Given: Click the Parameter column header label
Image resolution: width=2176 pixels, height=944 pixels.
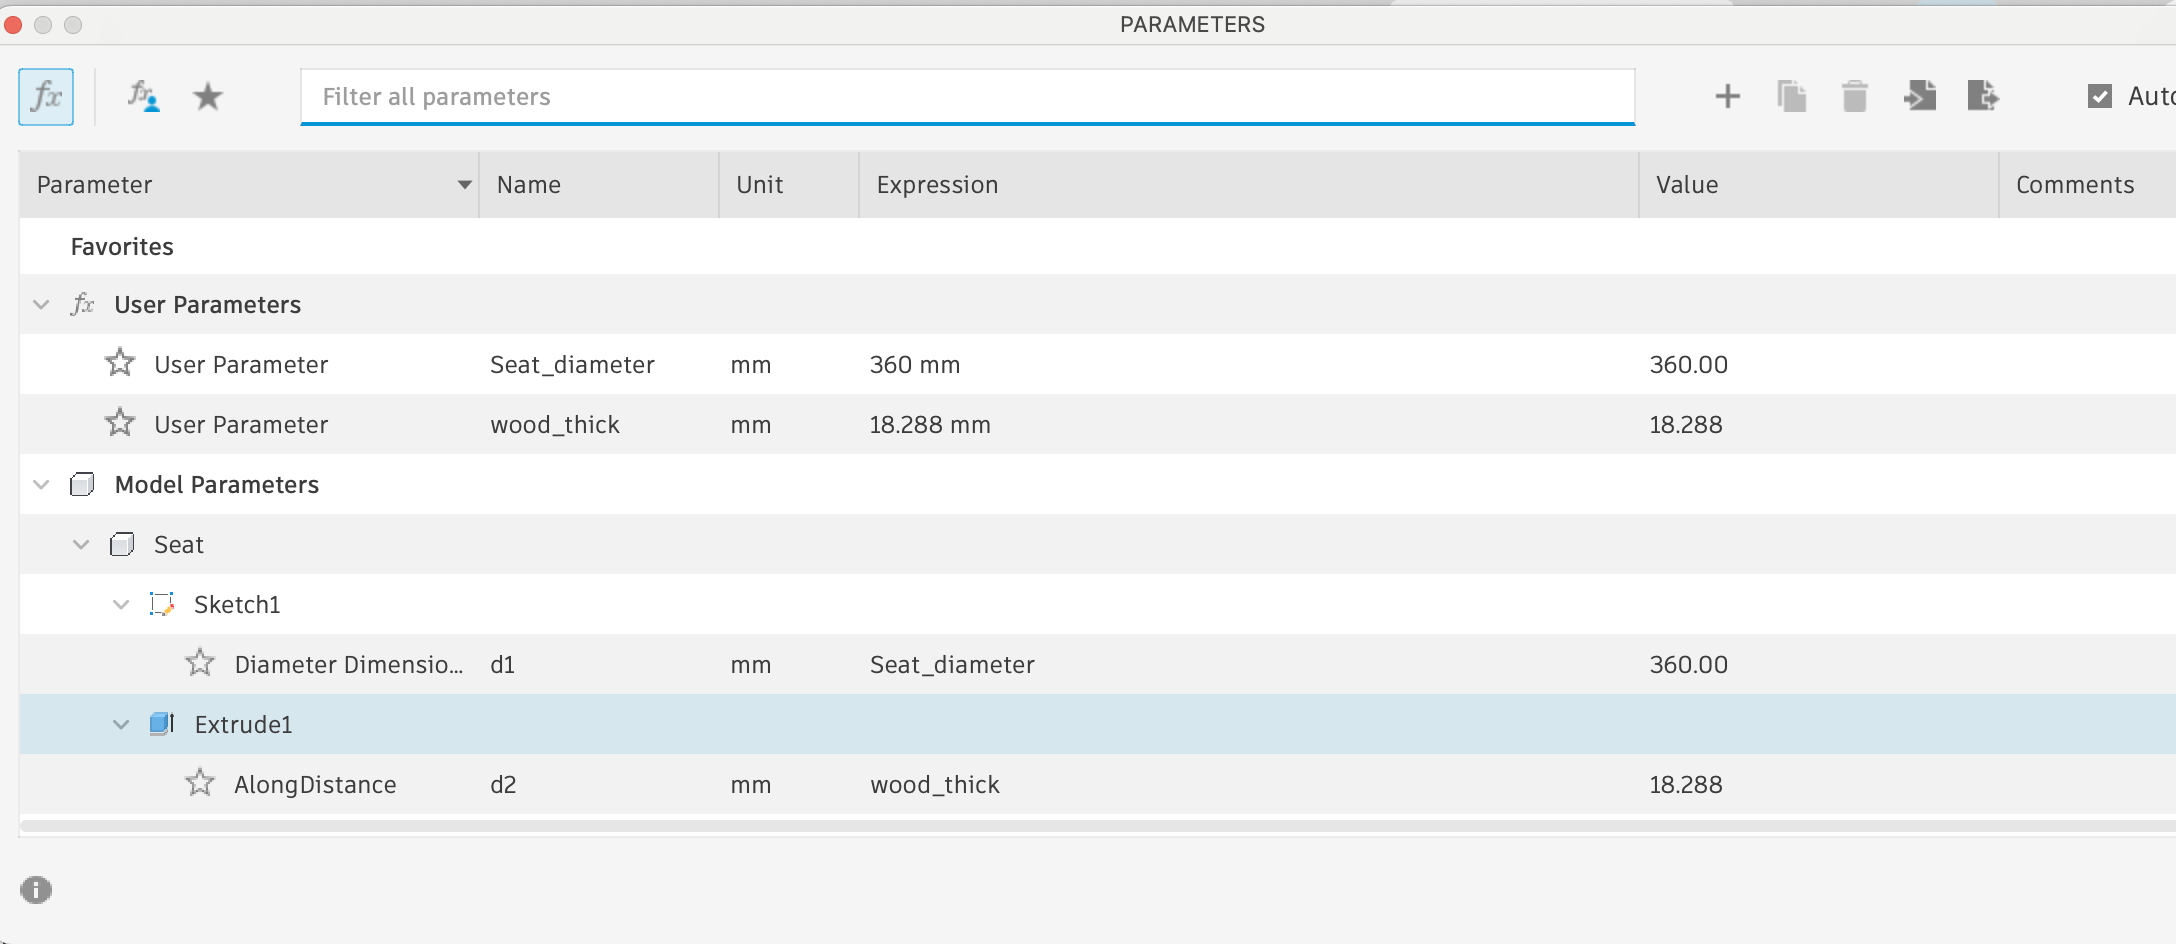Looking at the screenshot, I should tap(94, 185).
